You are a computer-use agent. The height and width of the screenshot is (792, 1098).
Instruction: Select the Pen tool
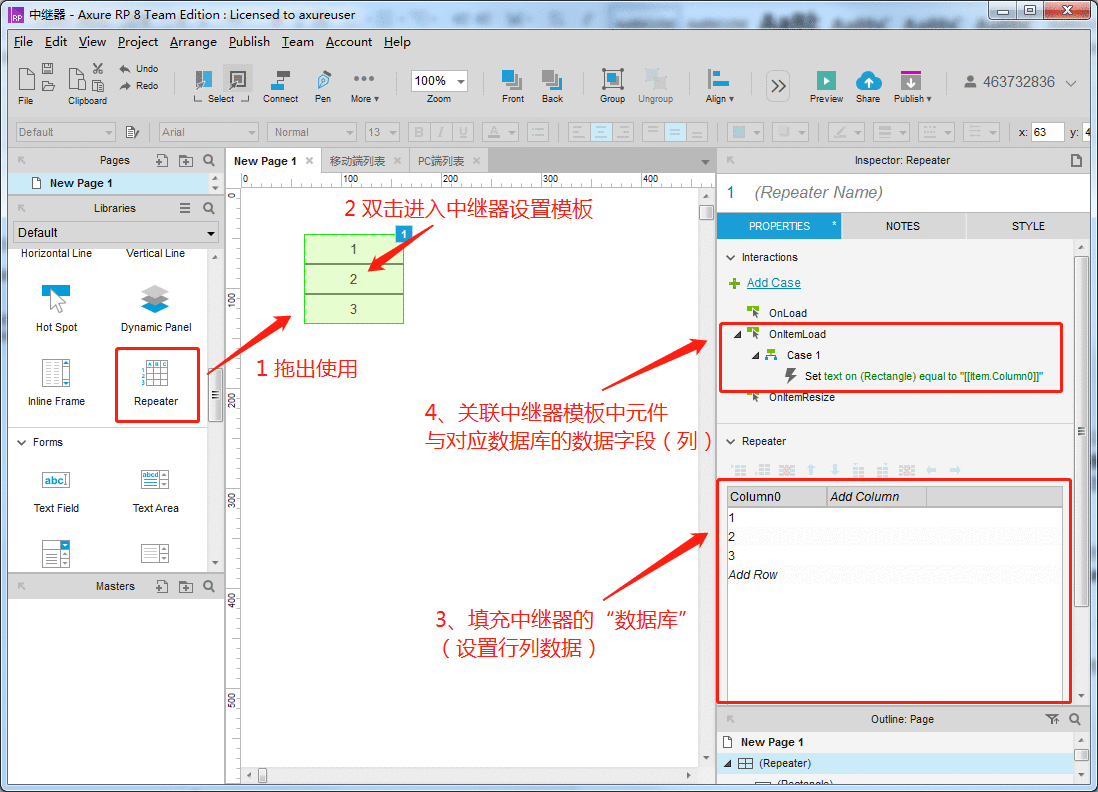click(x=323, y=86)
